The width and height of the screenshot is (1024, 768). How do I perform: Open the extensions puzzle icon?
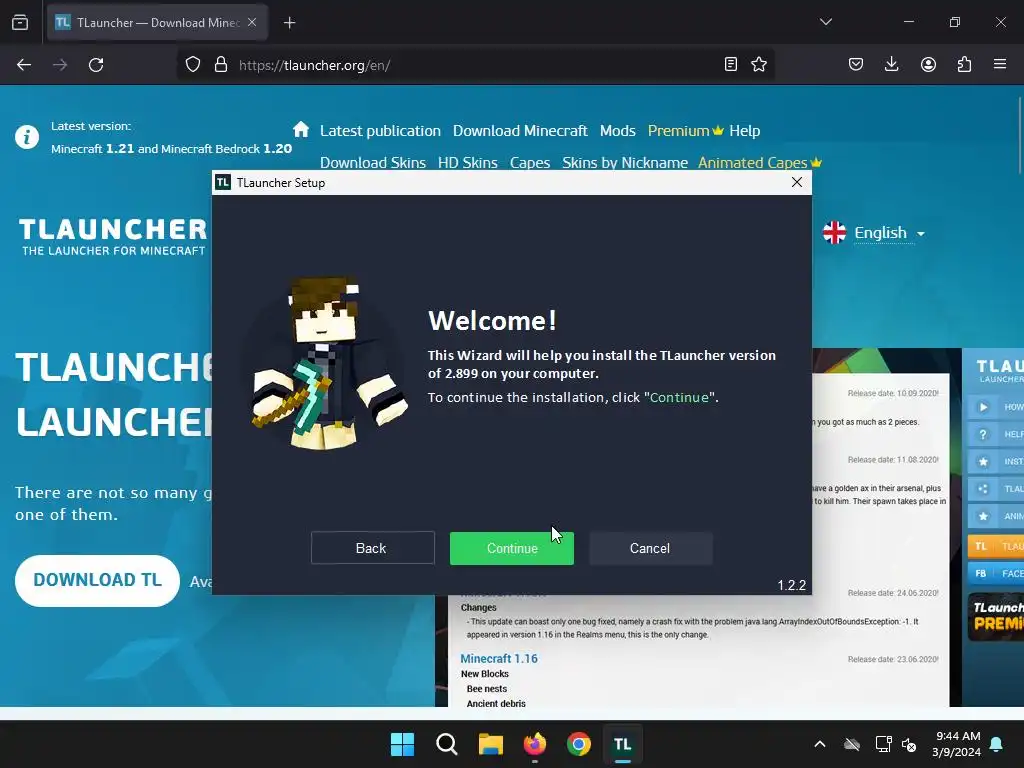point(964,64)
